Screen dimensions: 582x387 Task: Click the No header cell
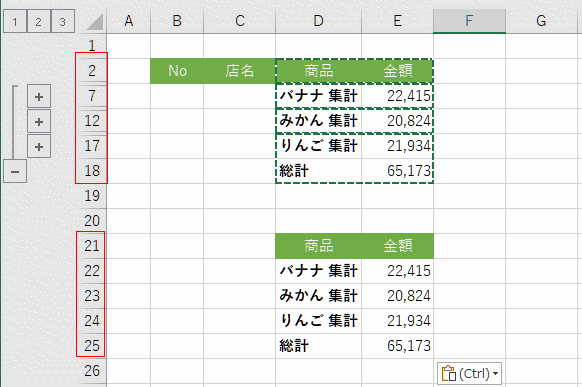click(177, 71)
